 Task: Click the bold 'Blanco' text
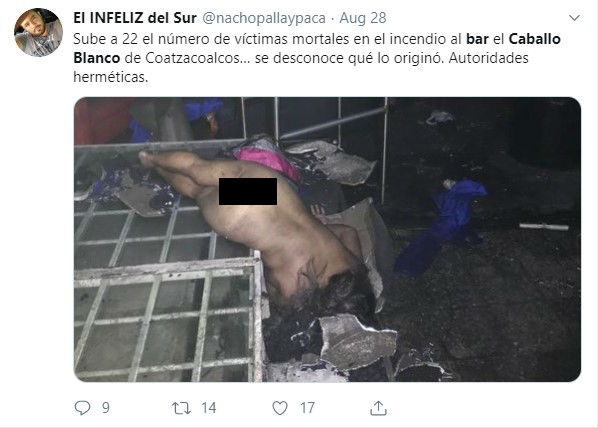tap(96, 58)
